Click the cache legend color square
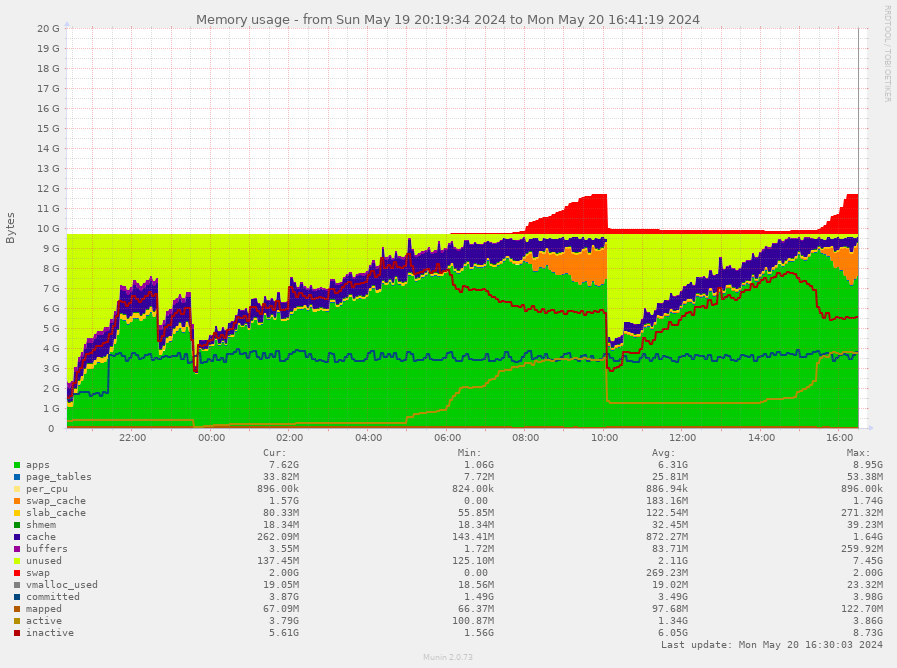This screenshot has width=897, height=668. point(17,537)
